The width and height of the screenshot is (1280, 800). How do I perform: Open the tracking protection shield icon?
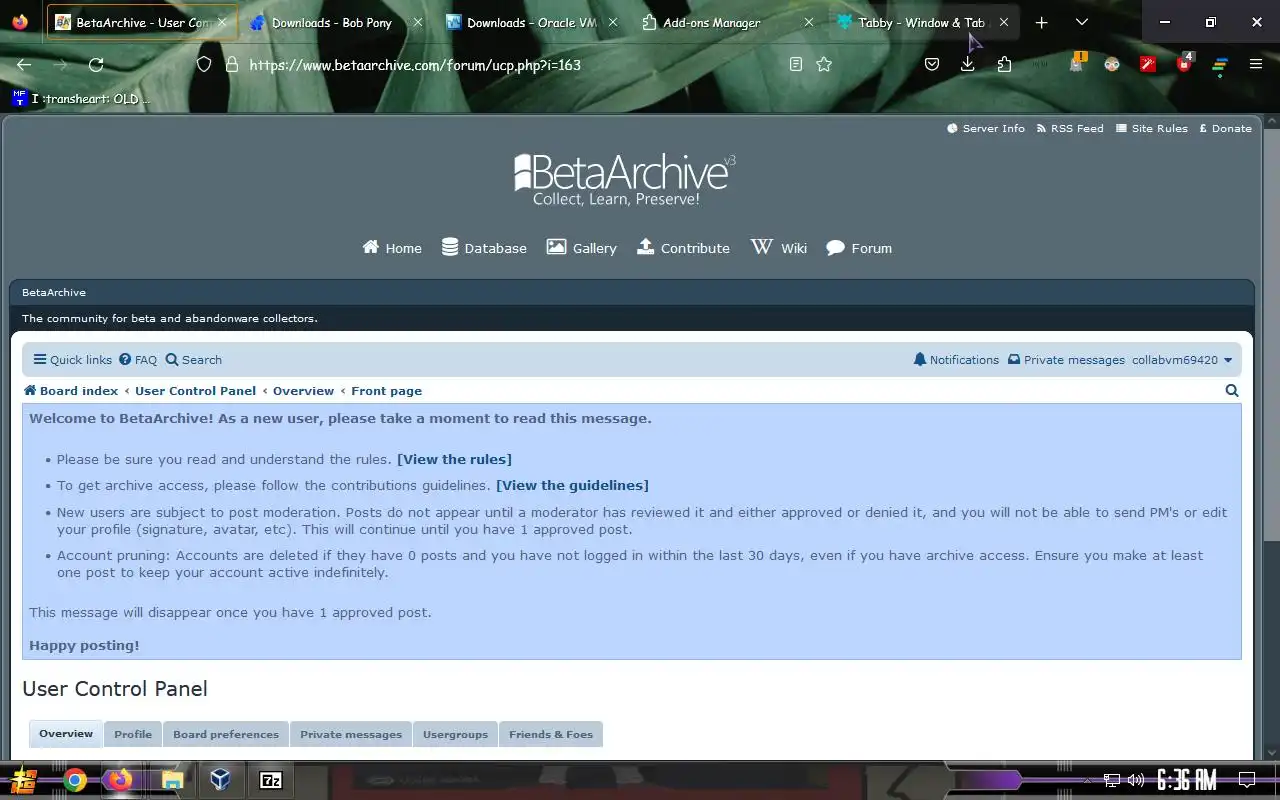pyautogui.click(x=204, y=64)
